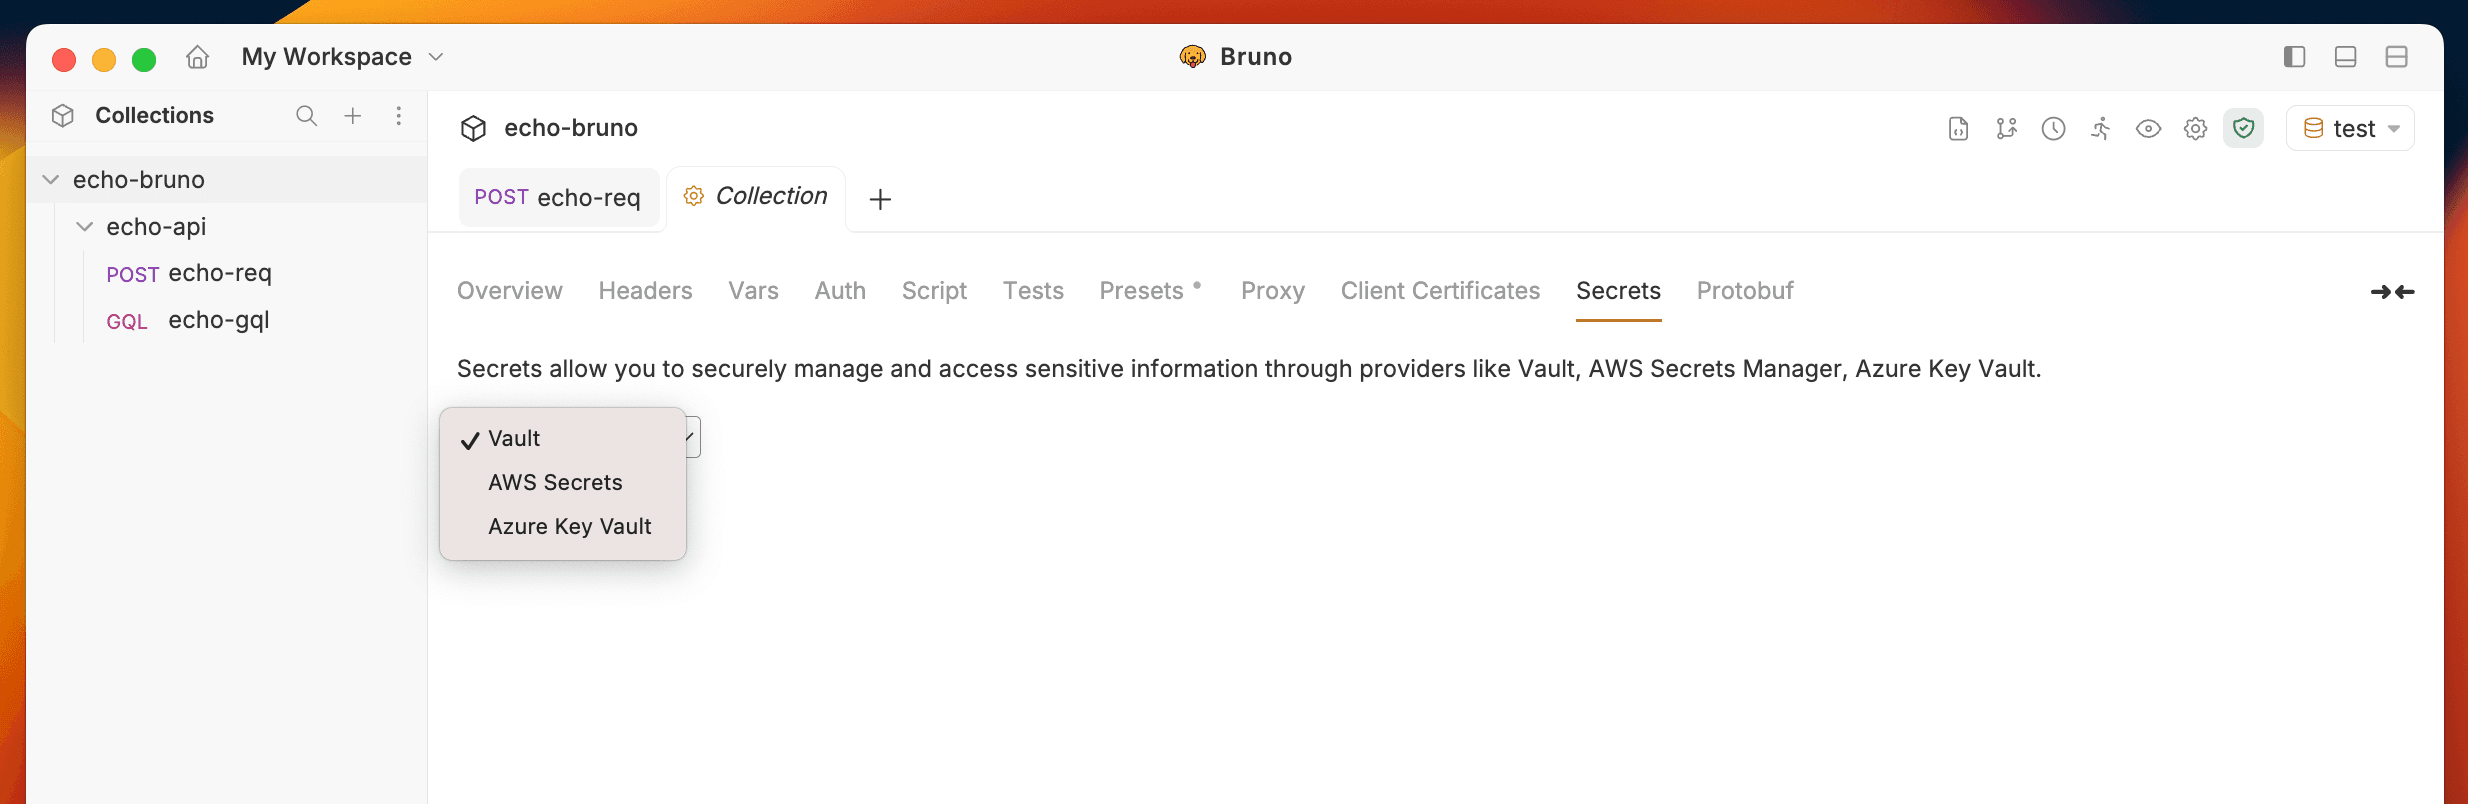Viewport: 2468px width, 804px height.
Task: Create a new request with plus button
Action: pyautogui.click(x=879, y=198)
